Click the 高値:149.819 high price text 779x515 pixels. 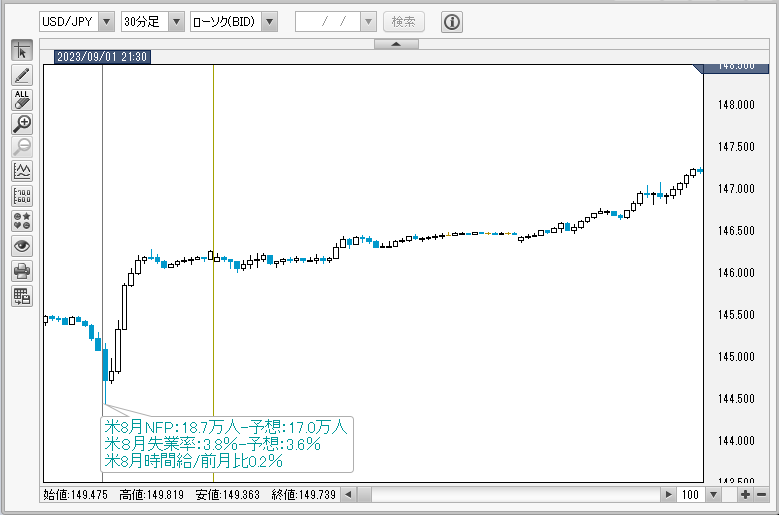(x=152, y=495)
